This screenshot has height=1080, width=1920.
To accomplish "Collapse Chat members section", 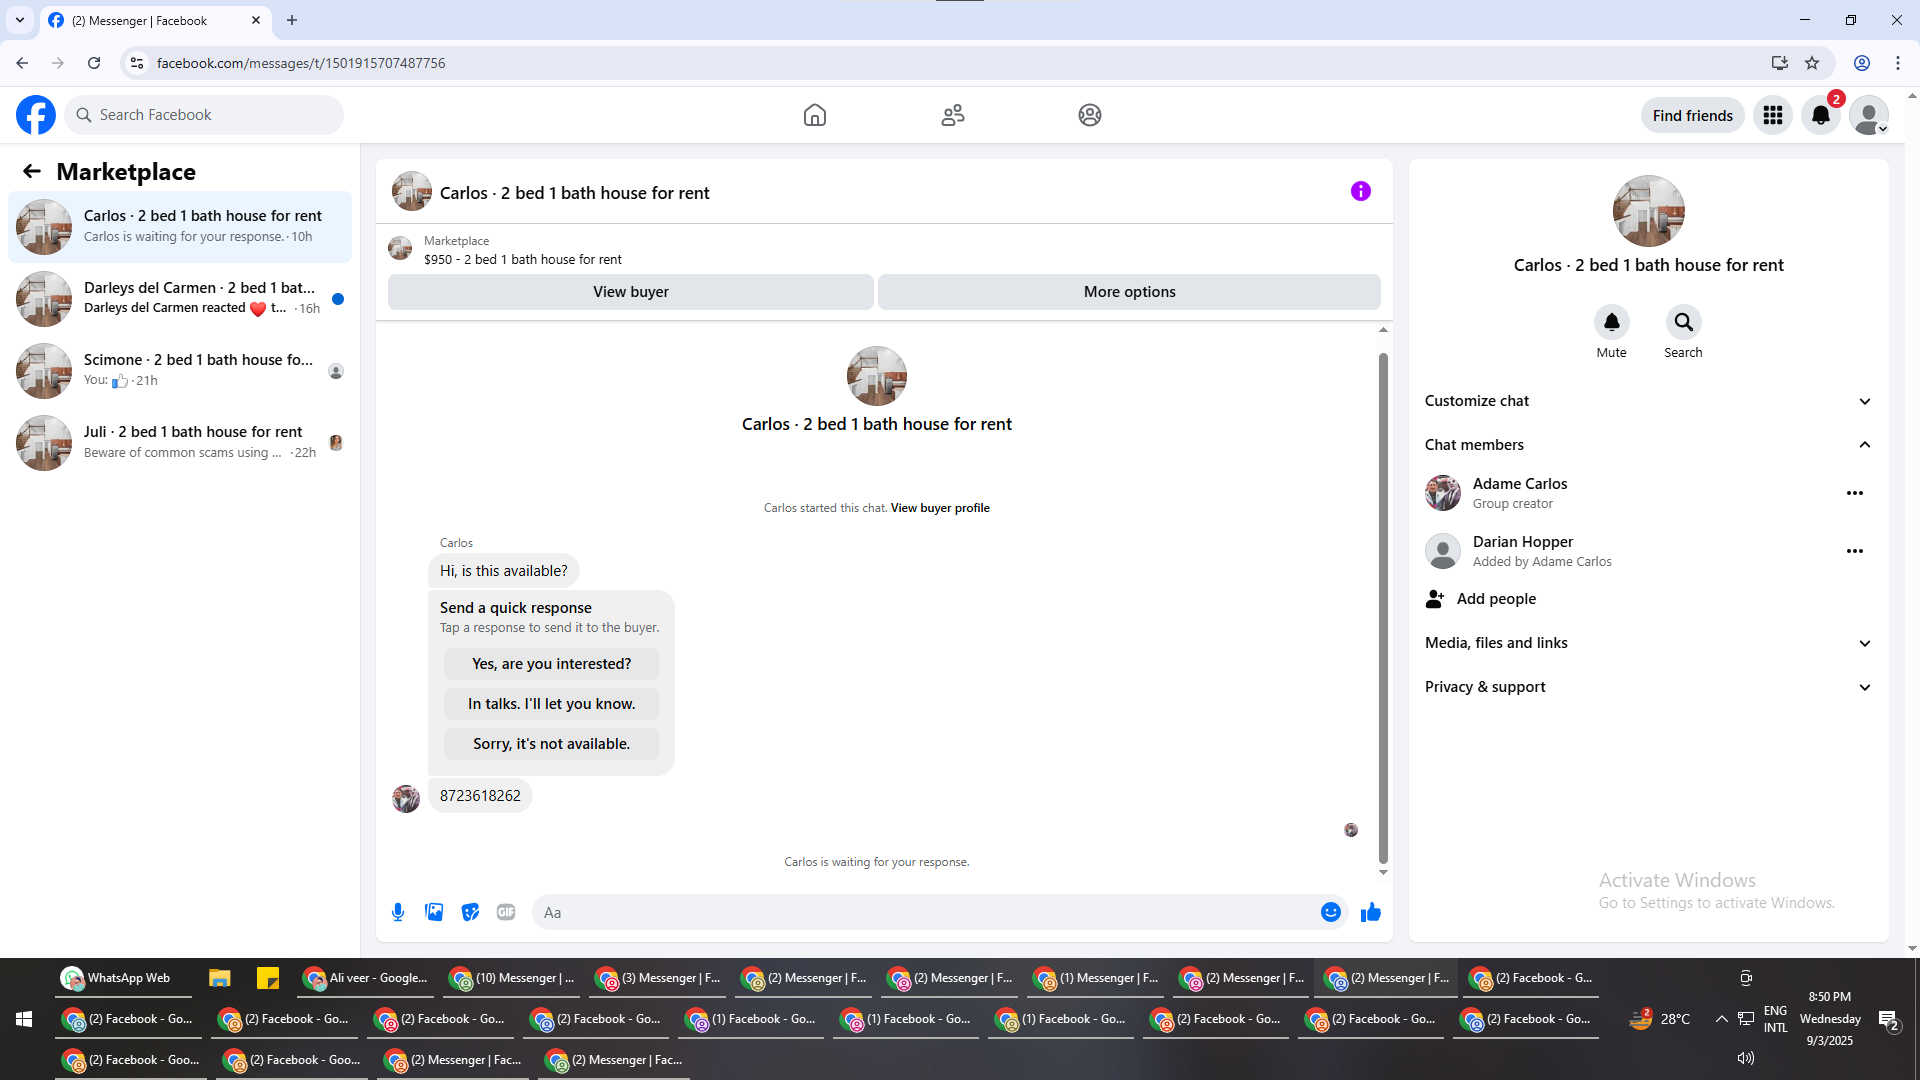I will [x=1648, y=445].
